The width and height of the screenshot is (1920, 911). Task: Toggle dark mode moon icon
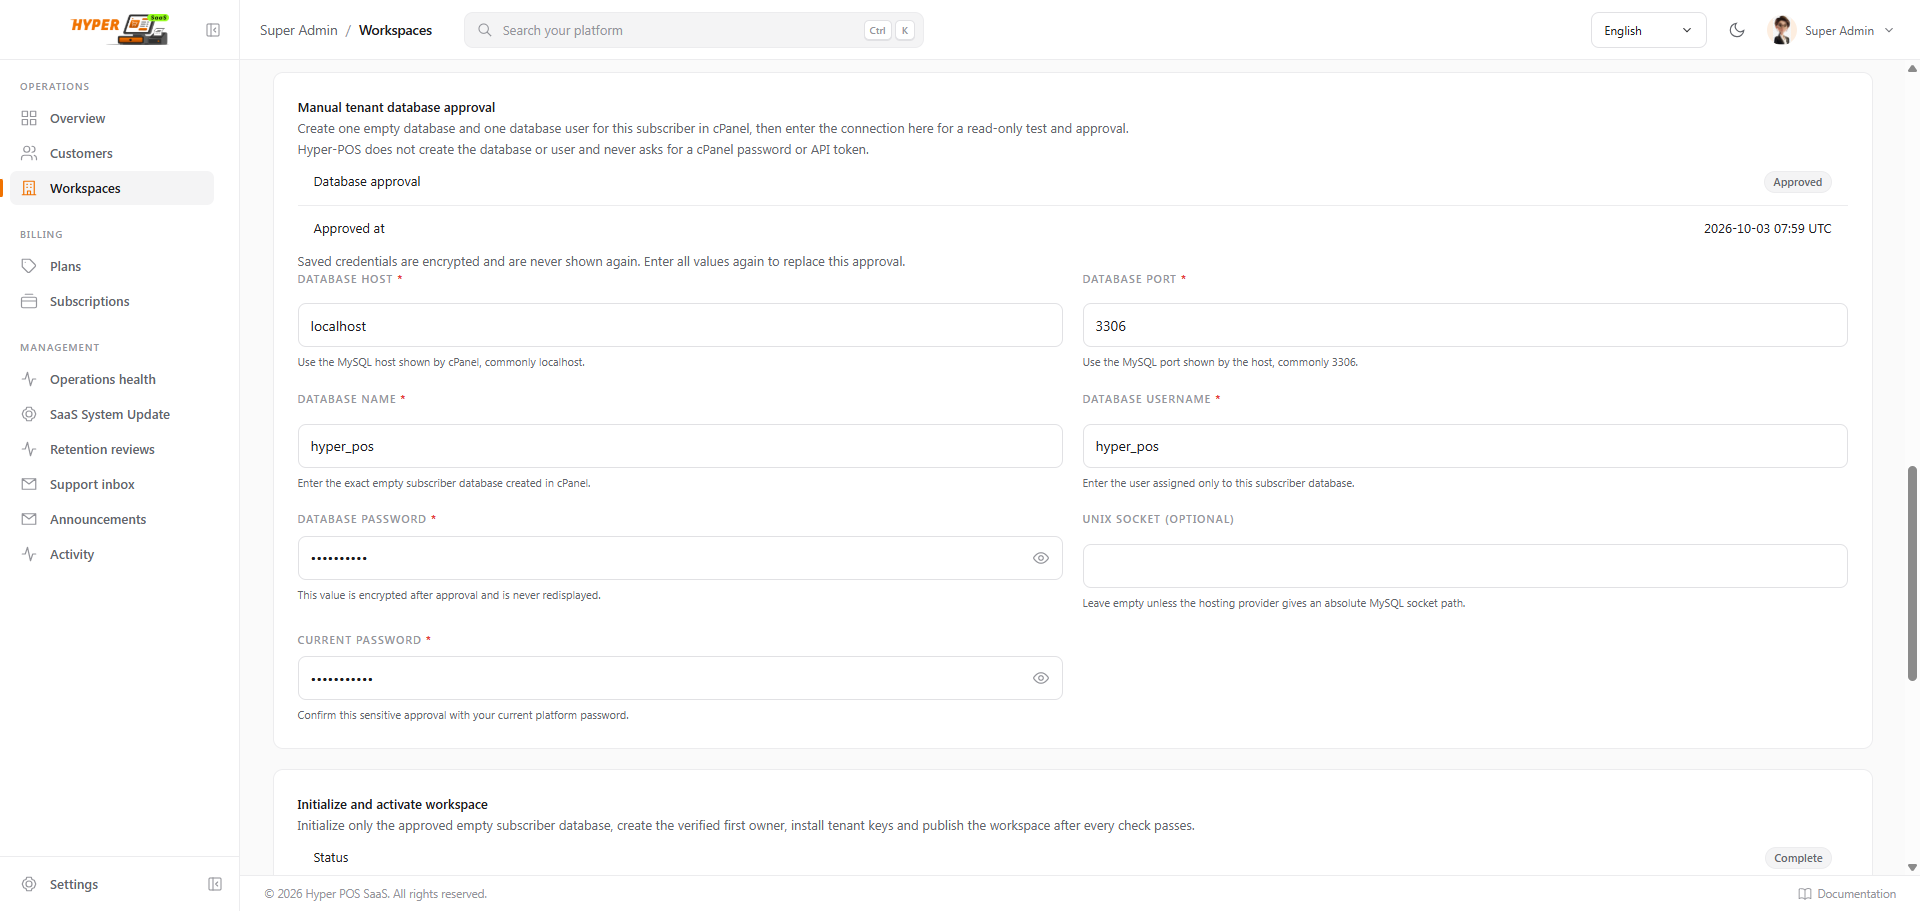(x=1737, y=30)
